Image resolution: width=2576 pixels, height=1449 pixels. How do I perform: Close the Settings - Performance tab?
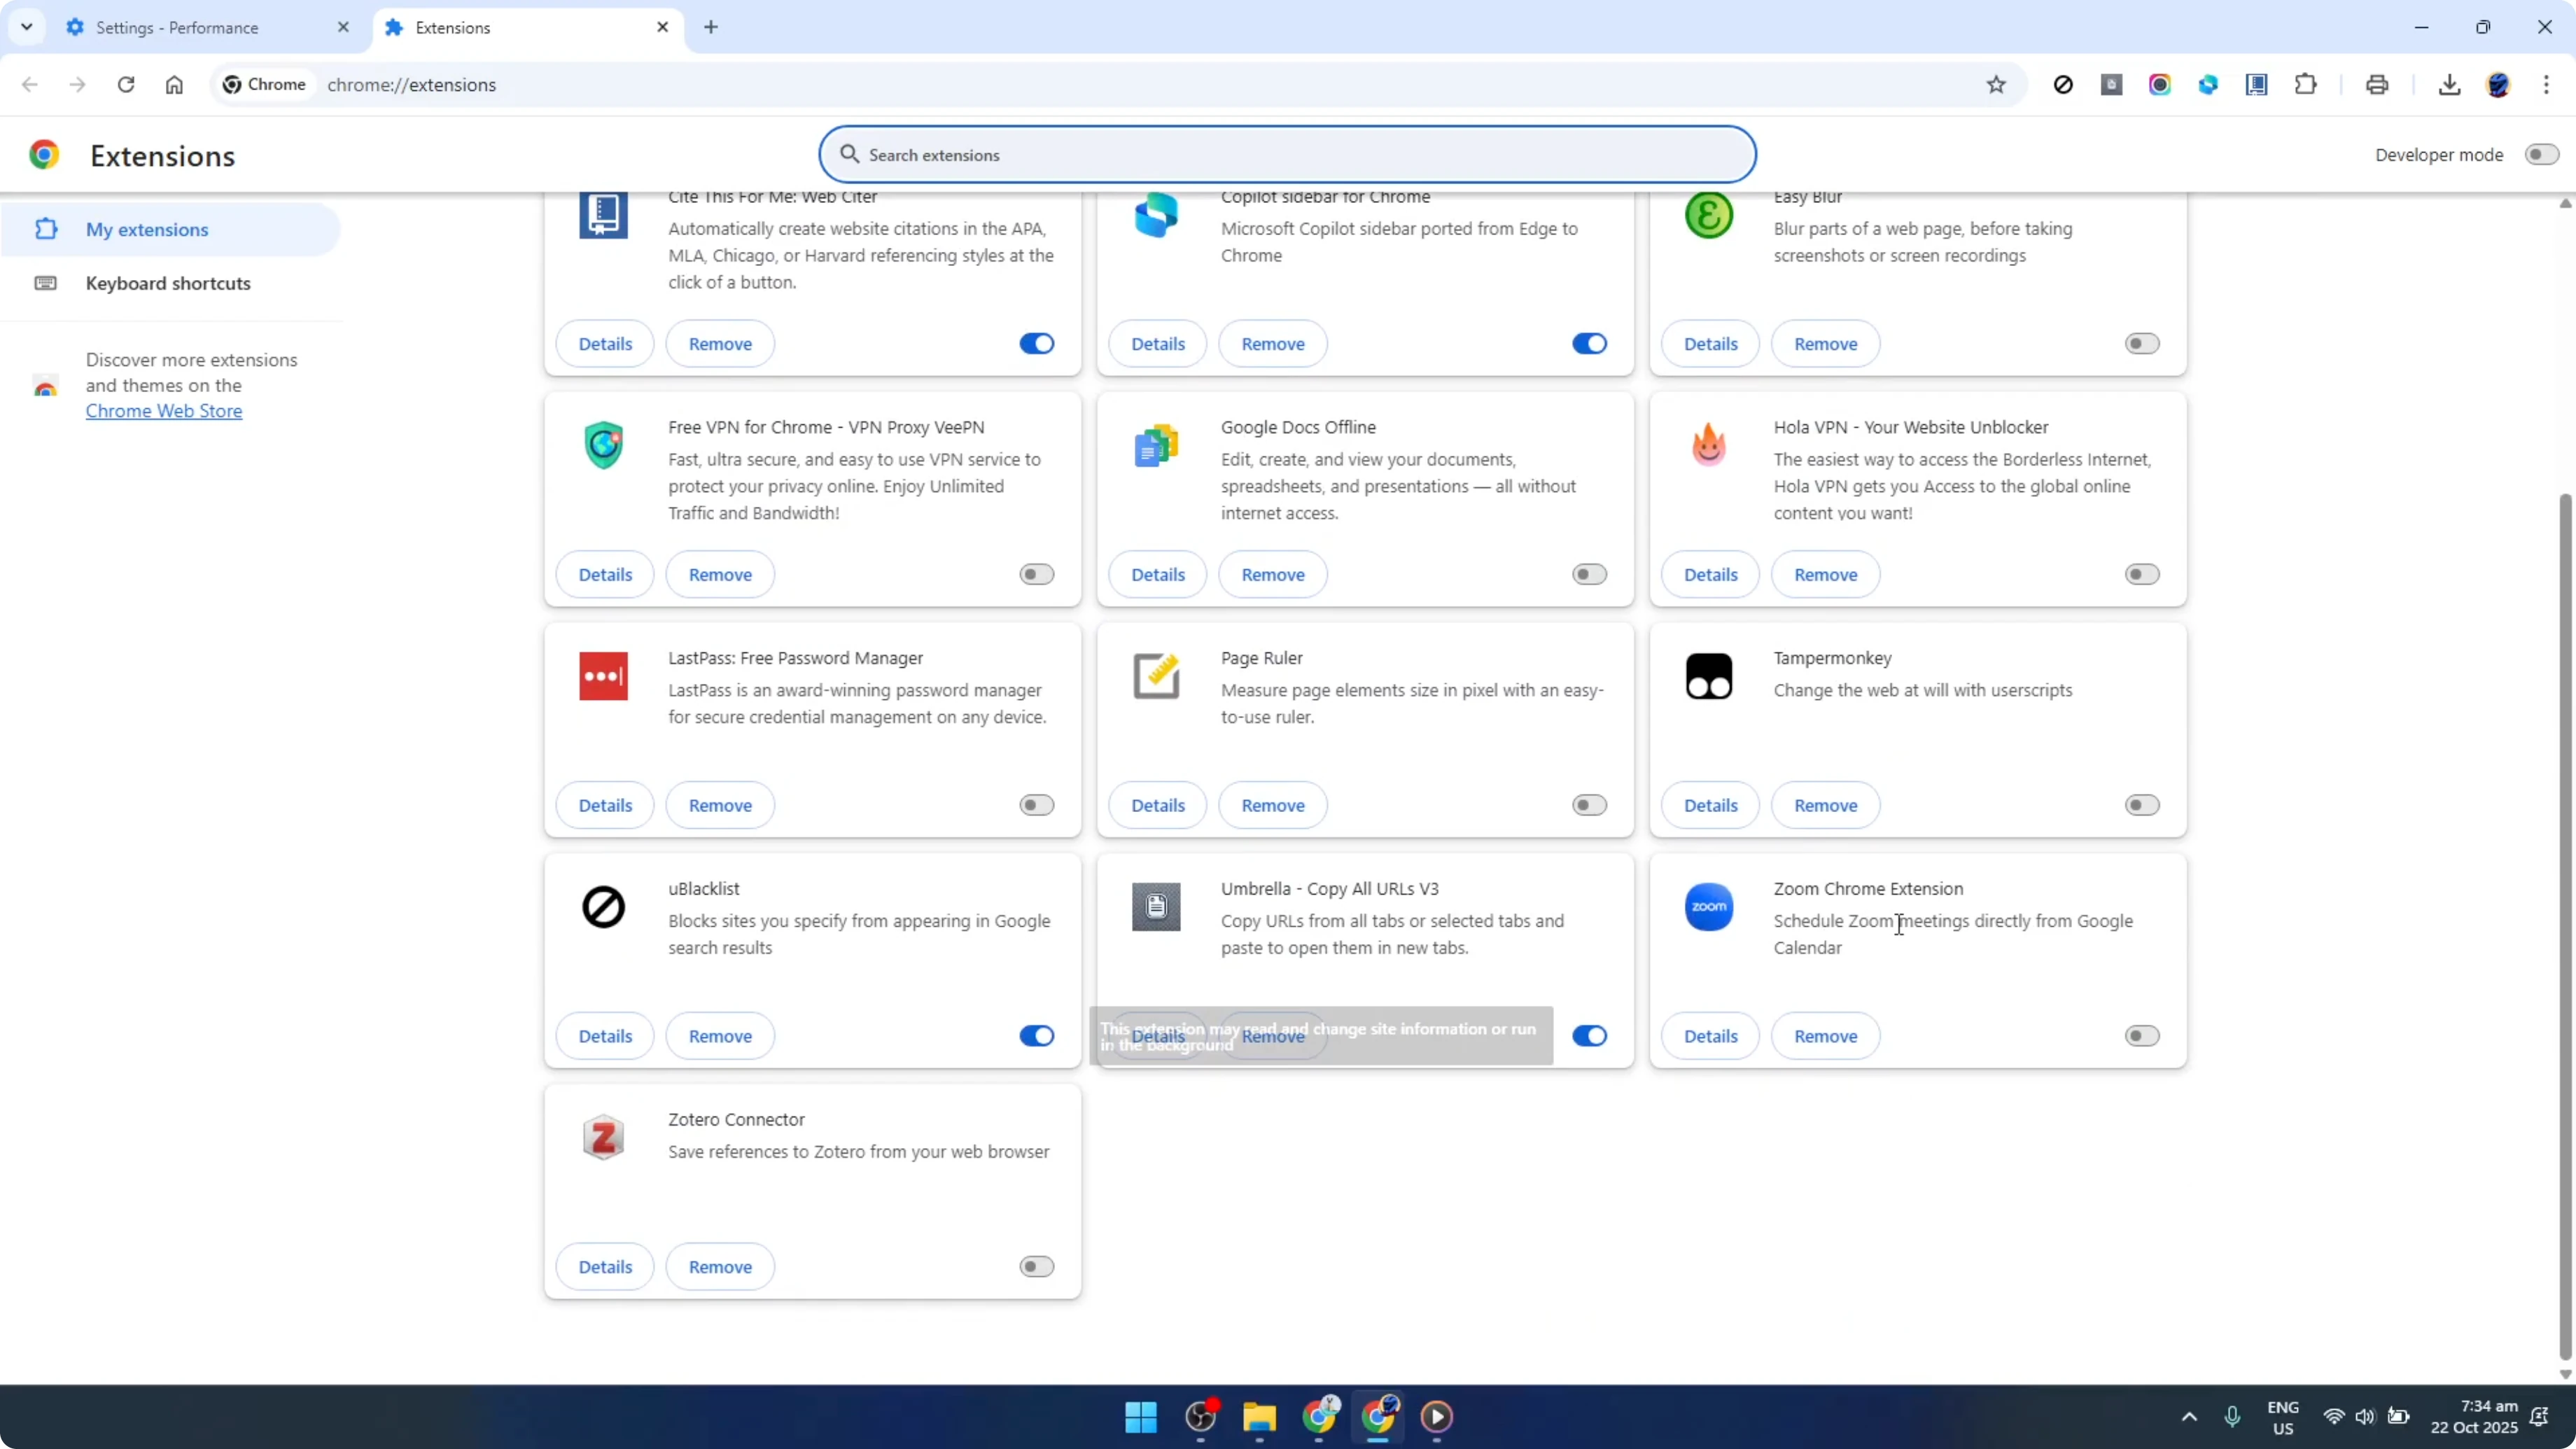click(343, 27)
